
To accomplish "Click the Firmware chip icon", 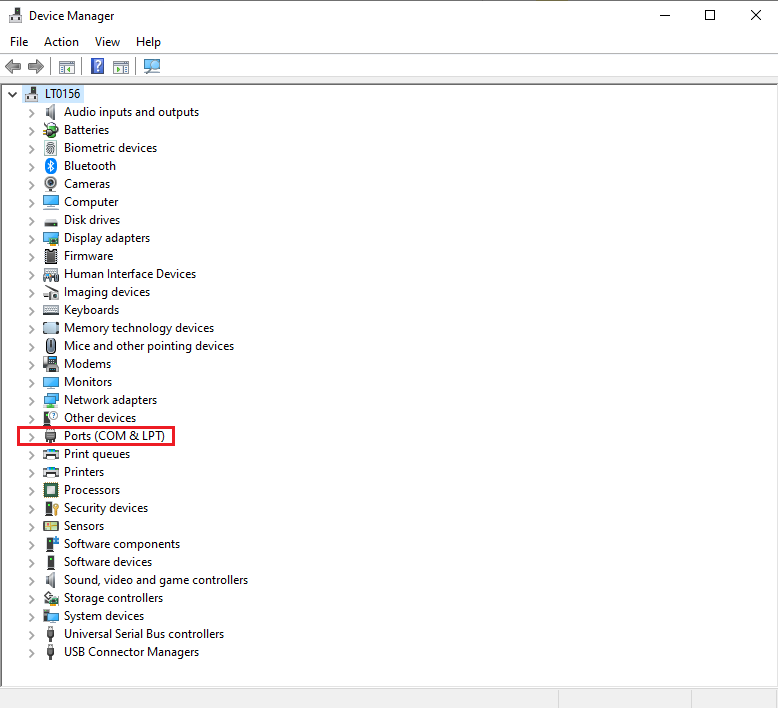I will [51, 256].
